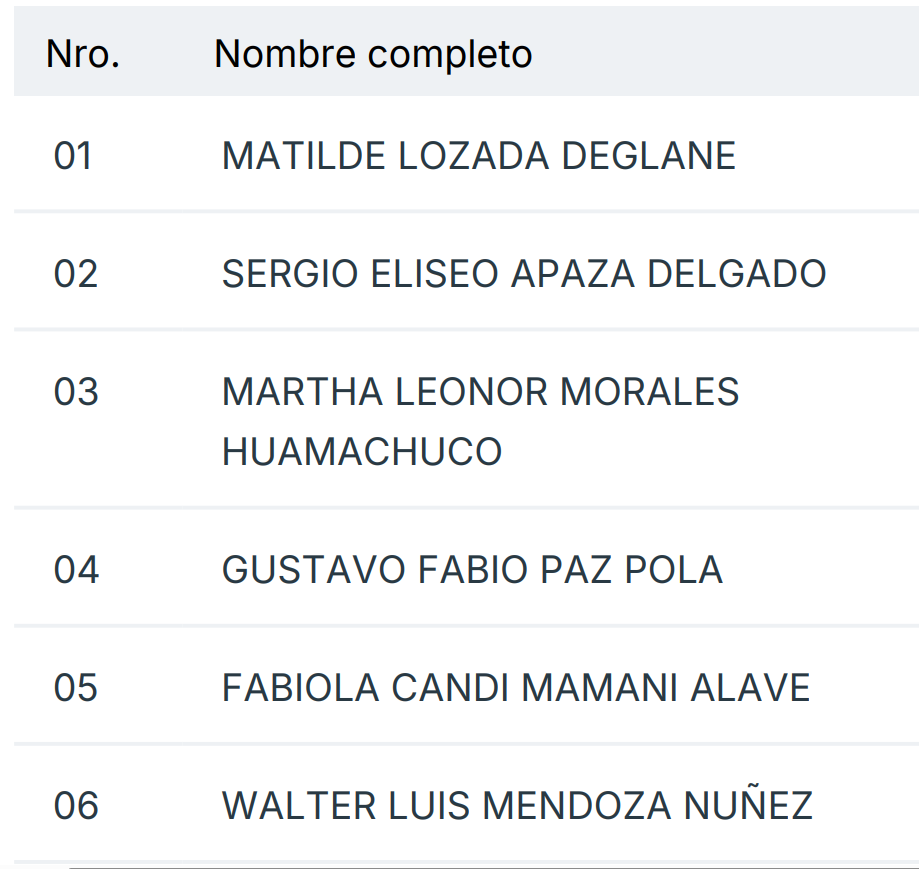Select row number 02
The width and height of the screenshot is (919, 869).
76,274
